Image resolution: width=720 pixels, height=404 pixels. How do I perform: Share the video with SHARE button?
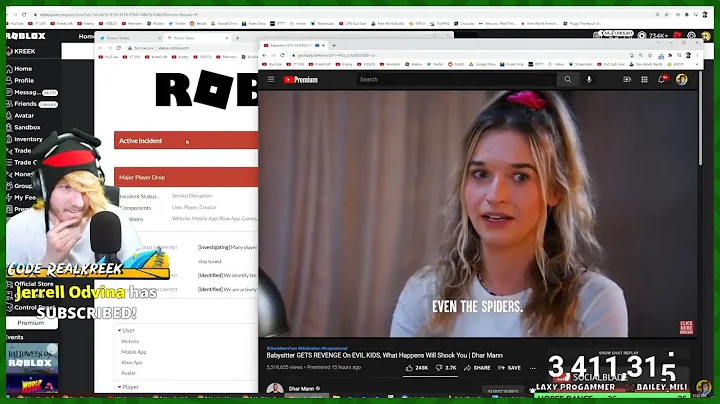click(x=477, y=368)
